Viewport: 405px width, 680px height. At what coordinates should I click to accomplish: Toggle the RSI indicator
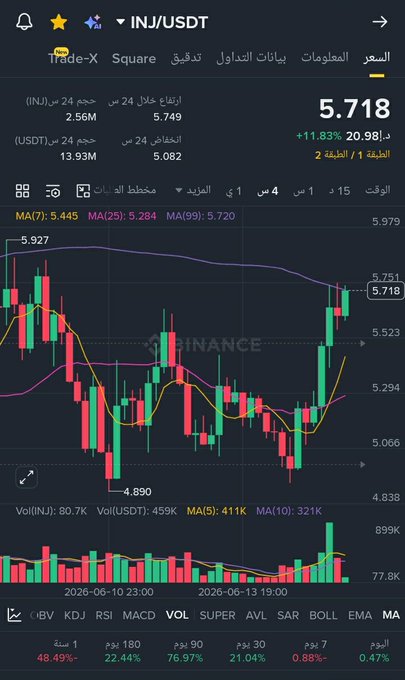104,615
